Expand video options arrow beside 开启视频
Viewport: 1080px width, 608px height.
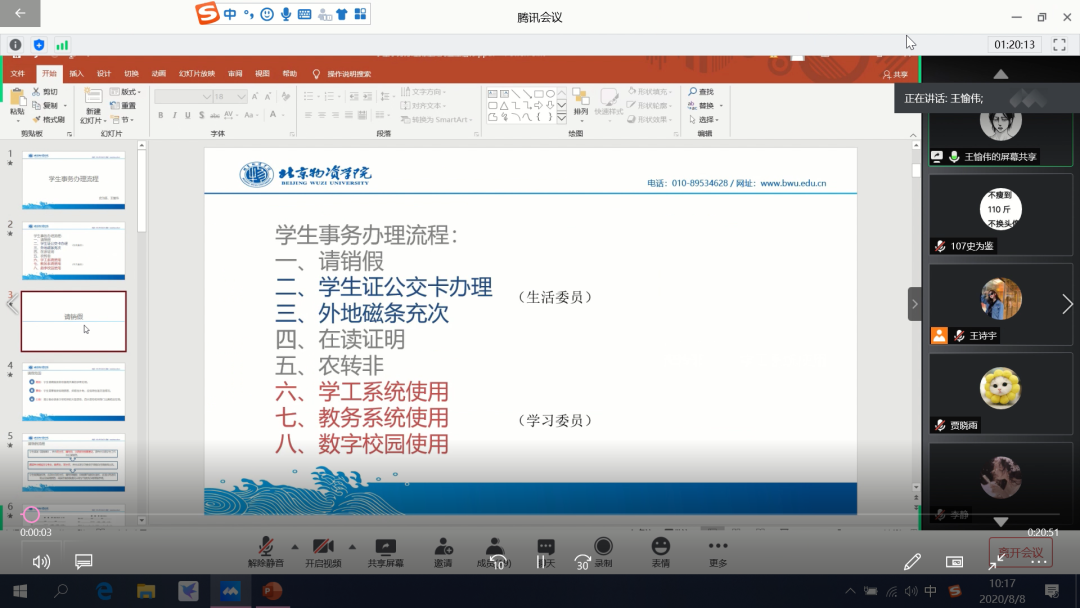[352, 546]
